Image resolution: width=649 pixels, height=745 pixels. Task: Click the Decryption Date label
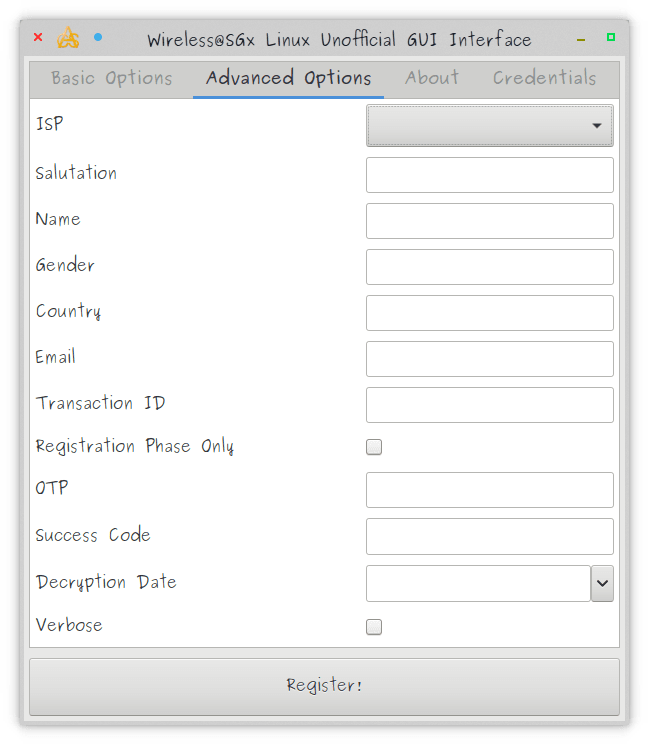coord(106,583)
